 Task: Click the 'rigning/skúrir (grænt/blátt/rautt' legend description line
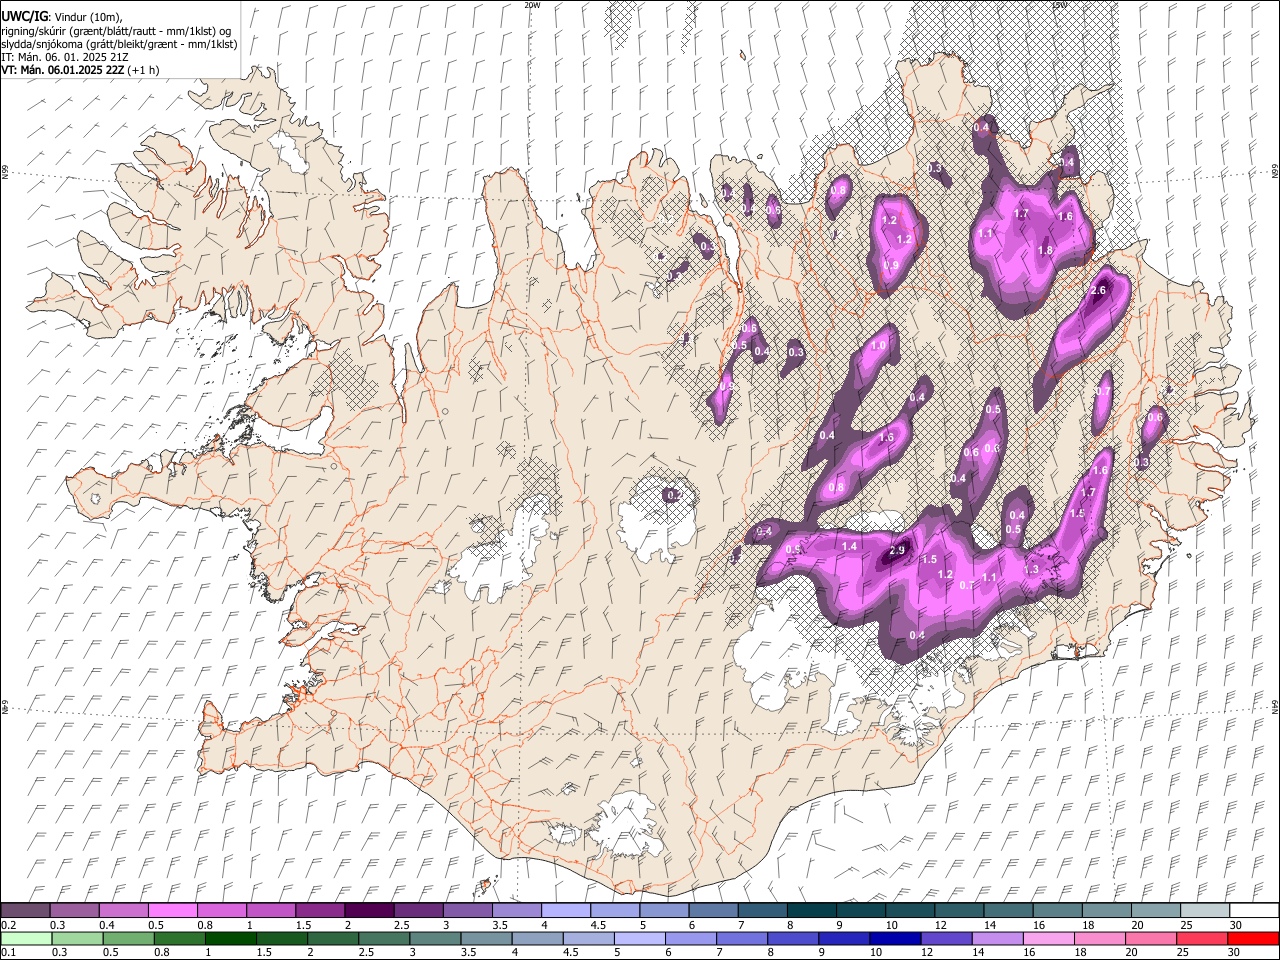pyautogui.click(x=116, y=30)
